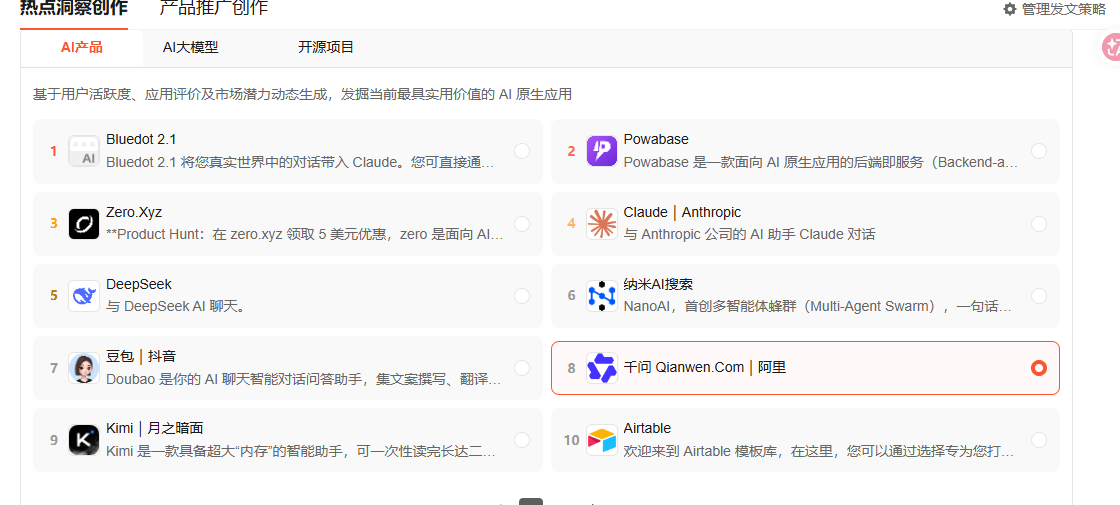Click the Kimi black K icon

click(x=84, y=440)
